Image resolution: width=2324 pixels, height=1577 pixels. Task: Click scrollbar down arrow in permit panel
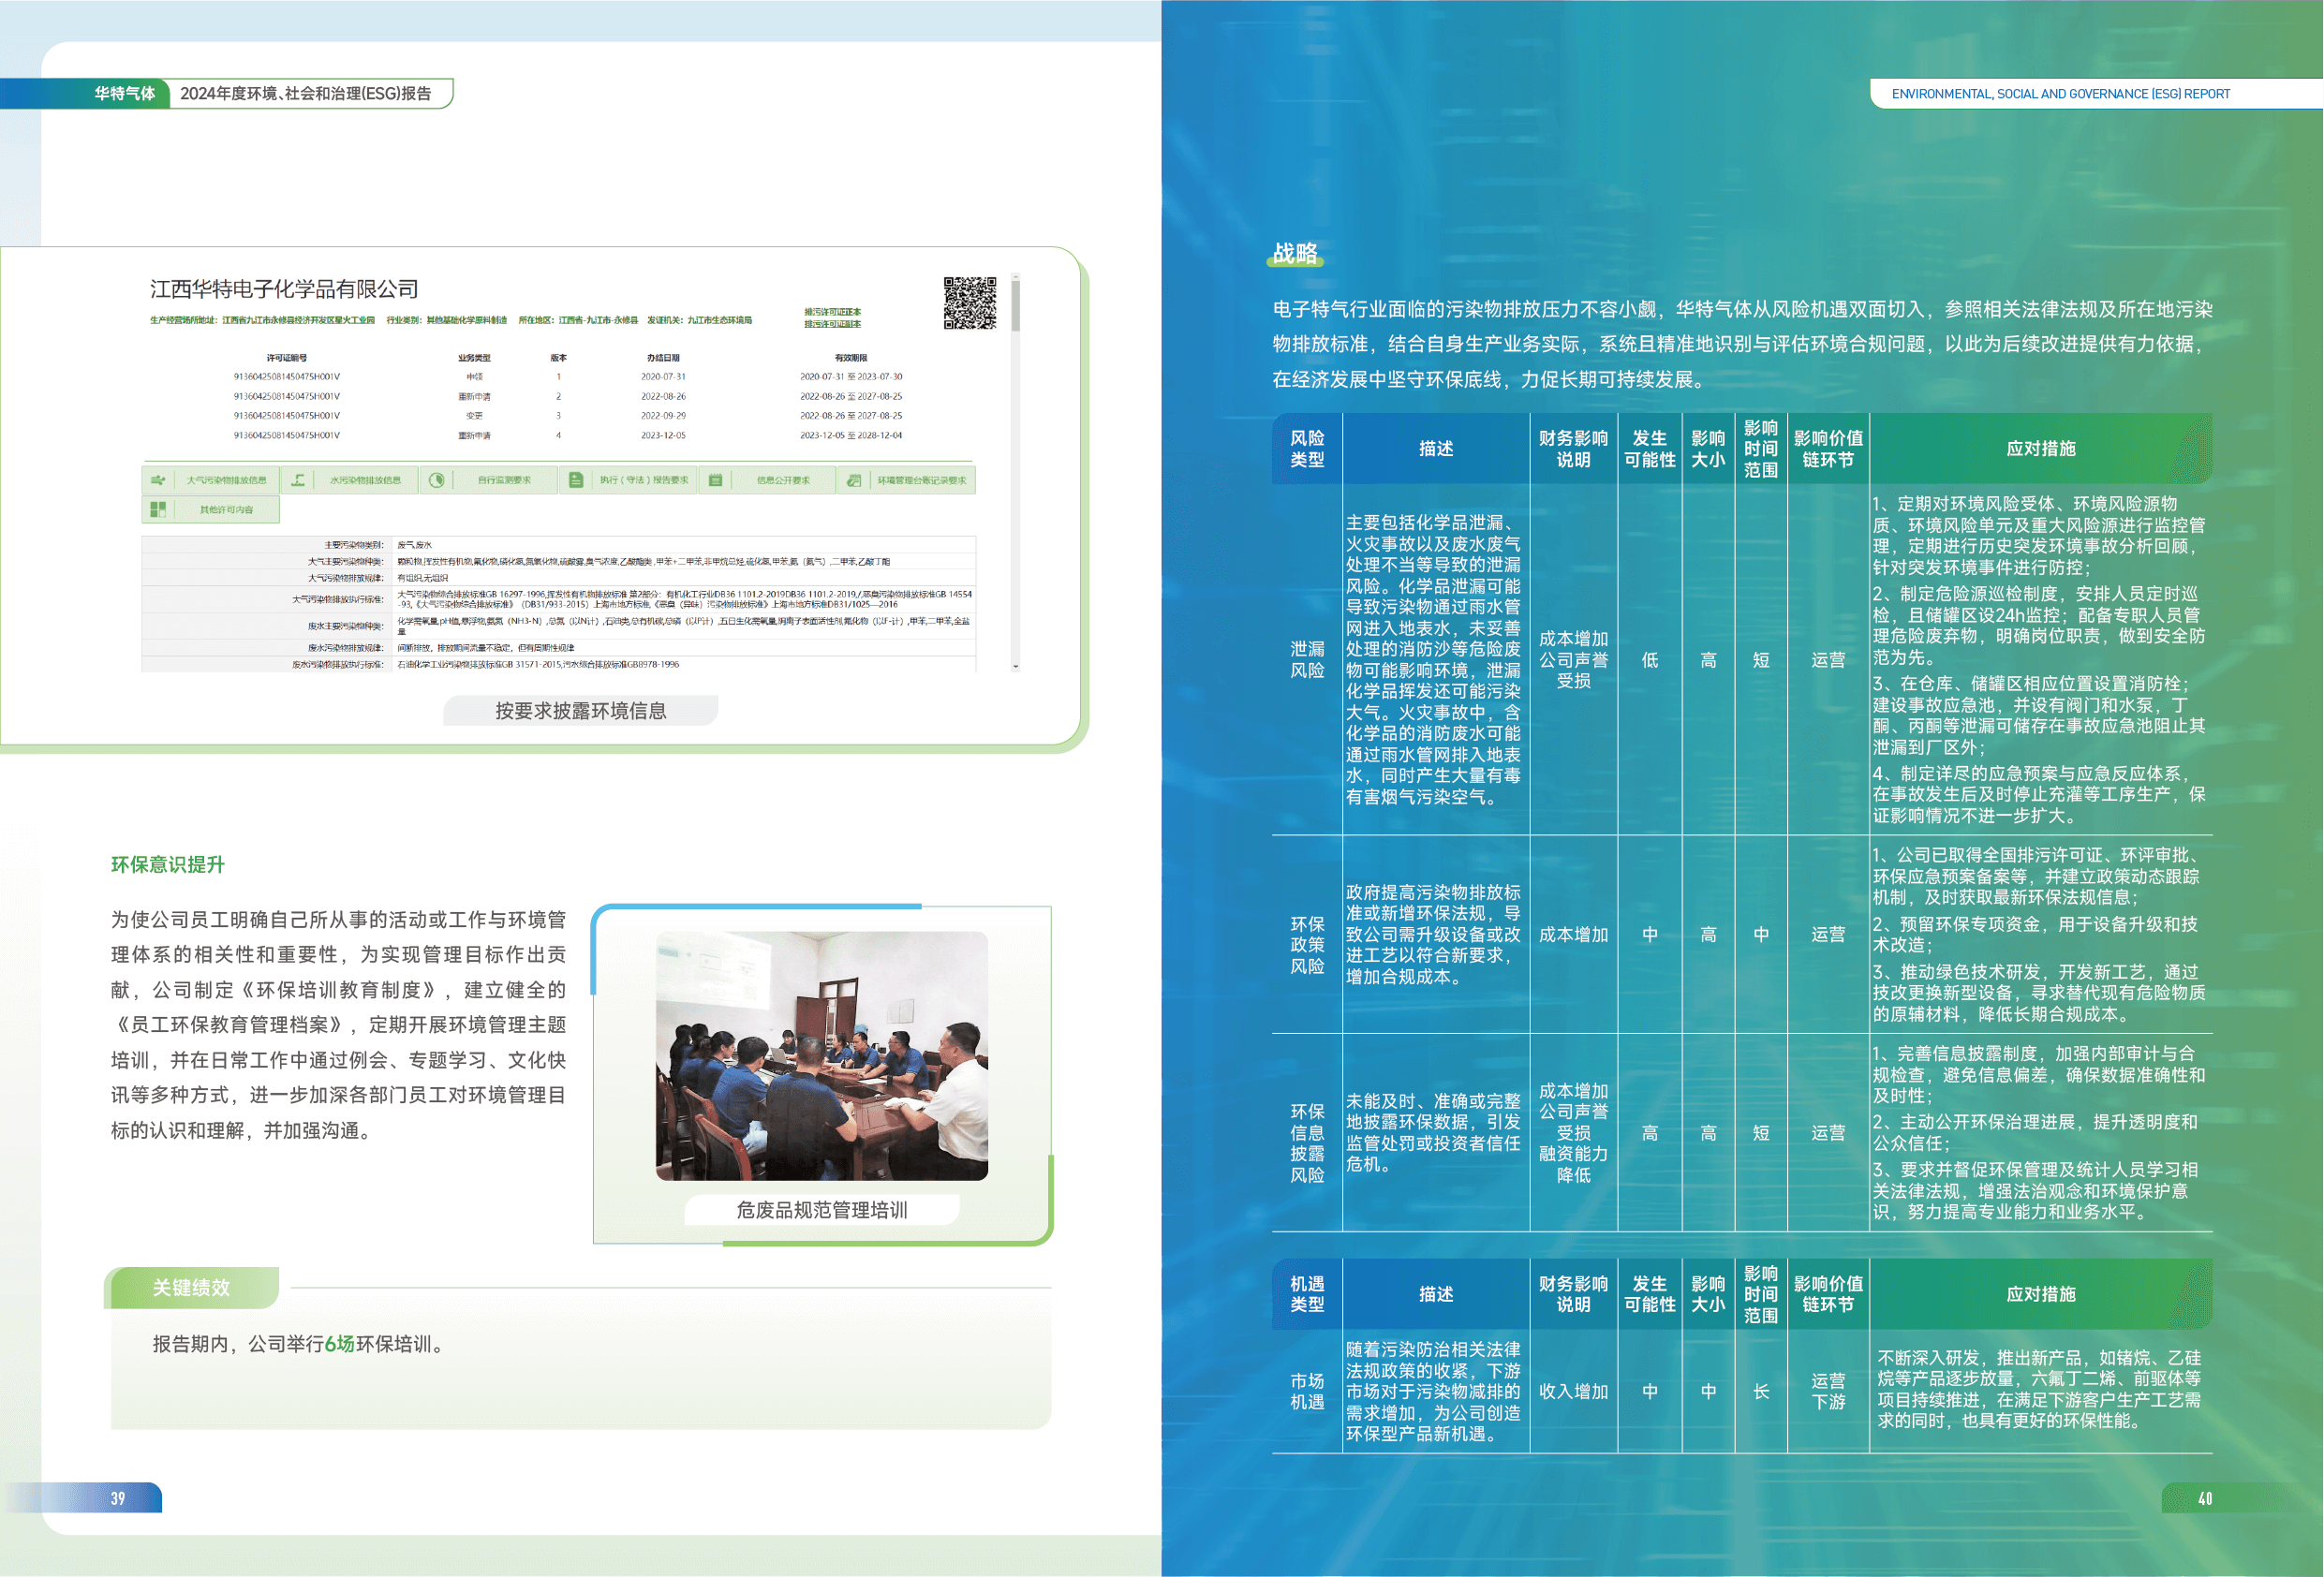(x=1015, y=665)
